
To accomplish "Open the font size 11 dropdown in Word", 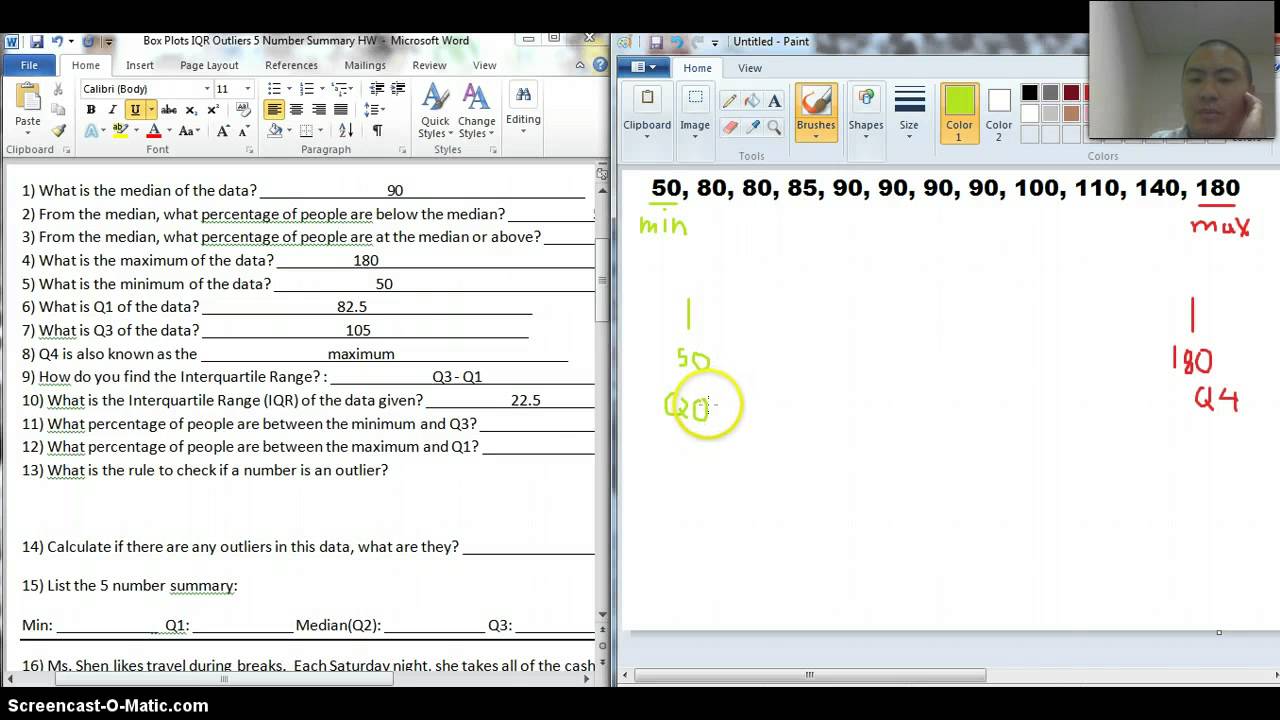I will 248,89.
